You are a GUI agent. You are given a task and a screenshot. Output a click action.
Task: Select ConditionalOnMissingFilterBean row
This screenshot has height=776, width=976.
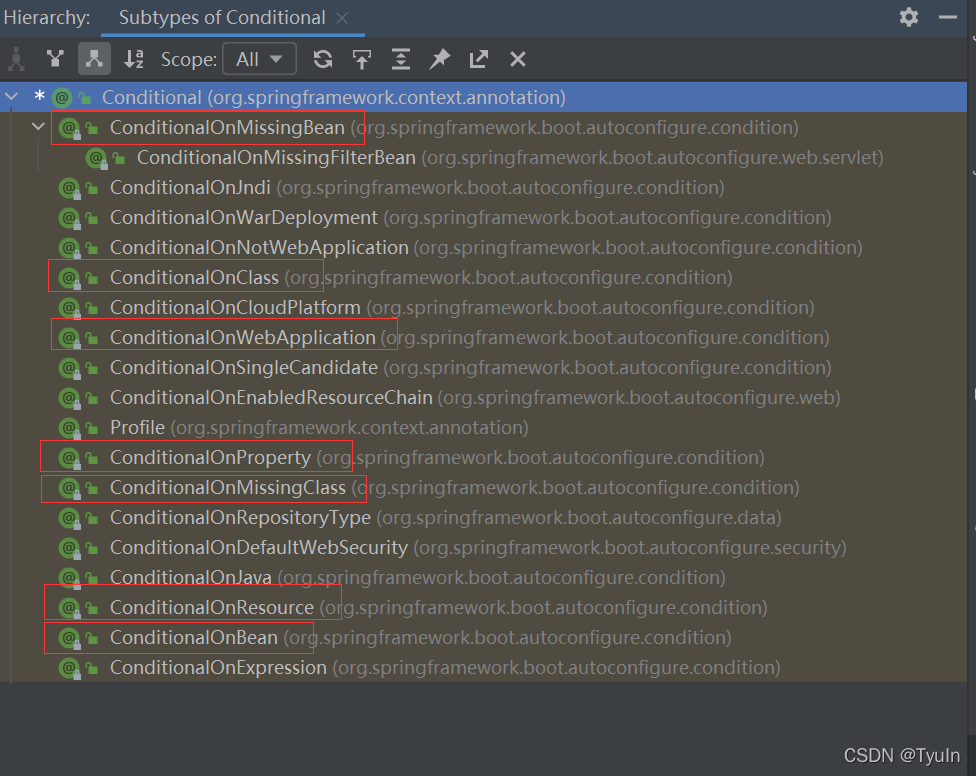tap(483, 157)
